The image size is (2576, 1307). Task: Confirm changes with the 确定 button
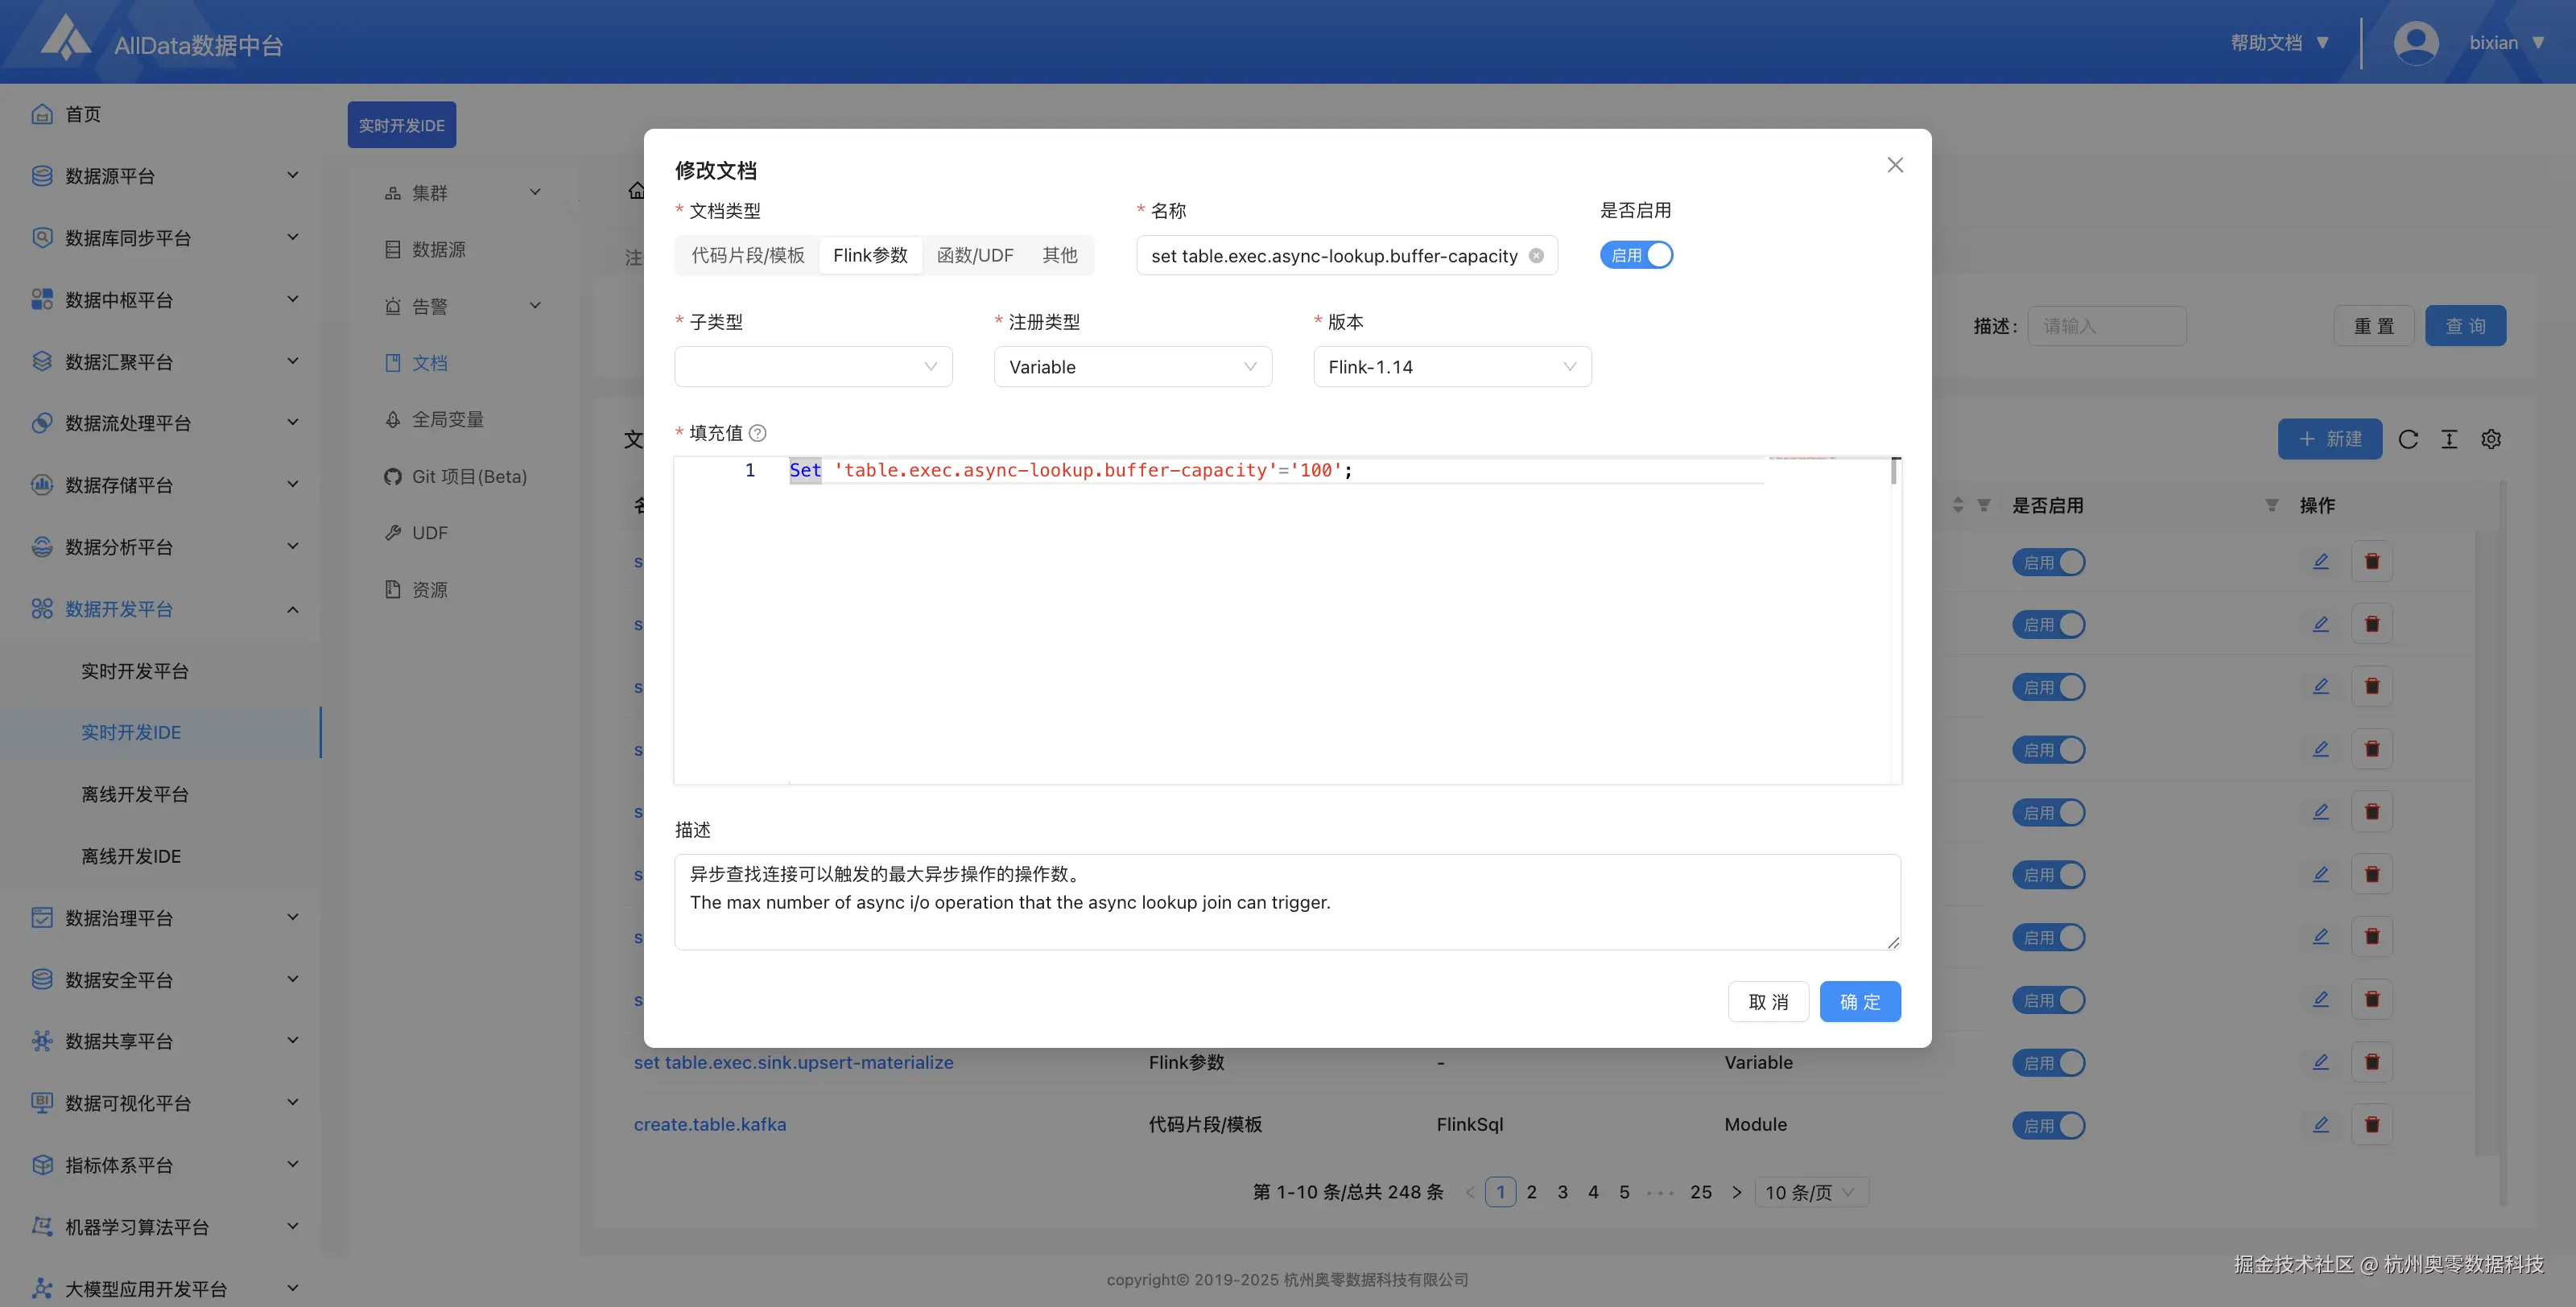[1860, 1001]
